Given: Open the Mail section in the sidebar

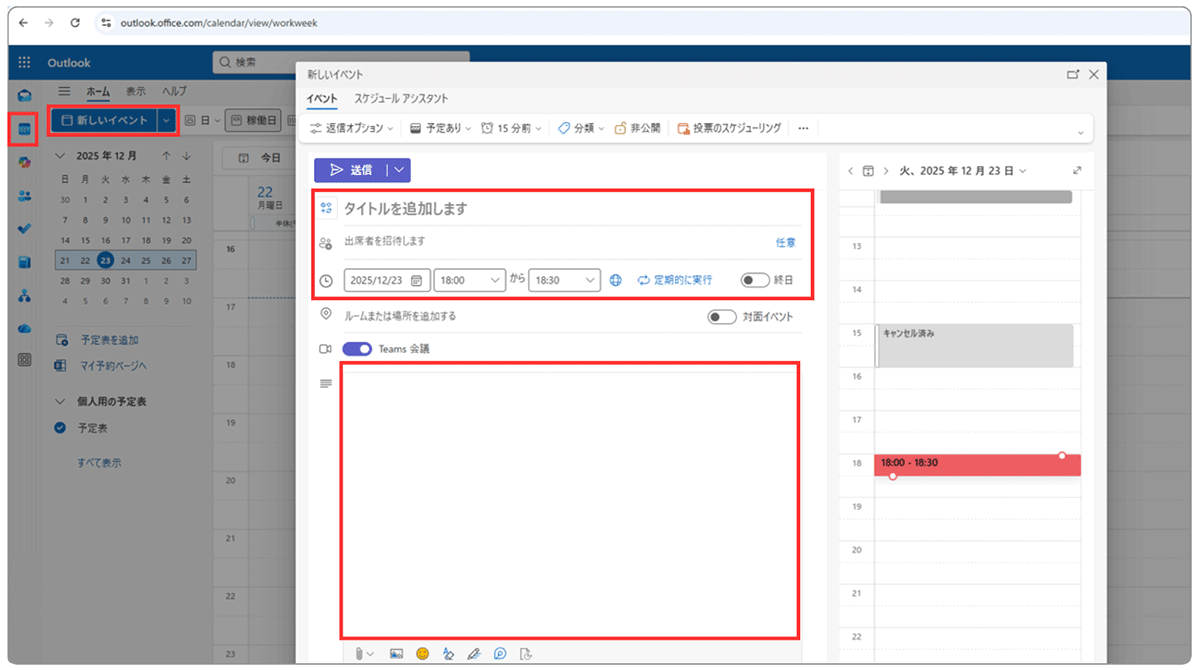Looking at the screenshot, I should [x=22, y=96].
